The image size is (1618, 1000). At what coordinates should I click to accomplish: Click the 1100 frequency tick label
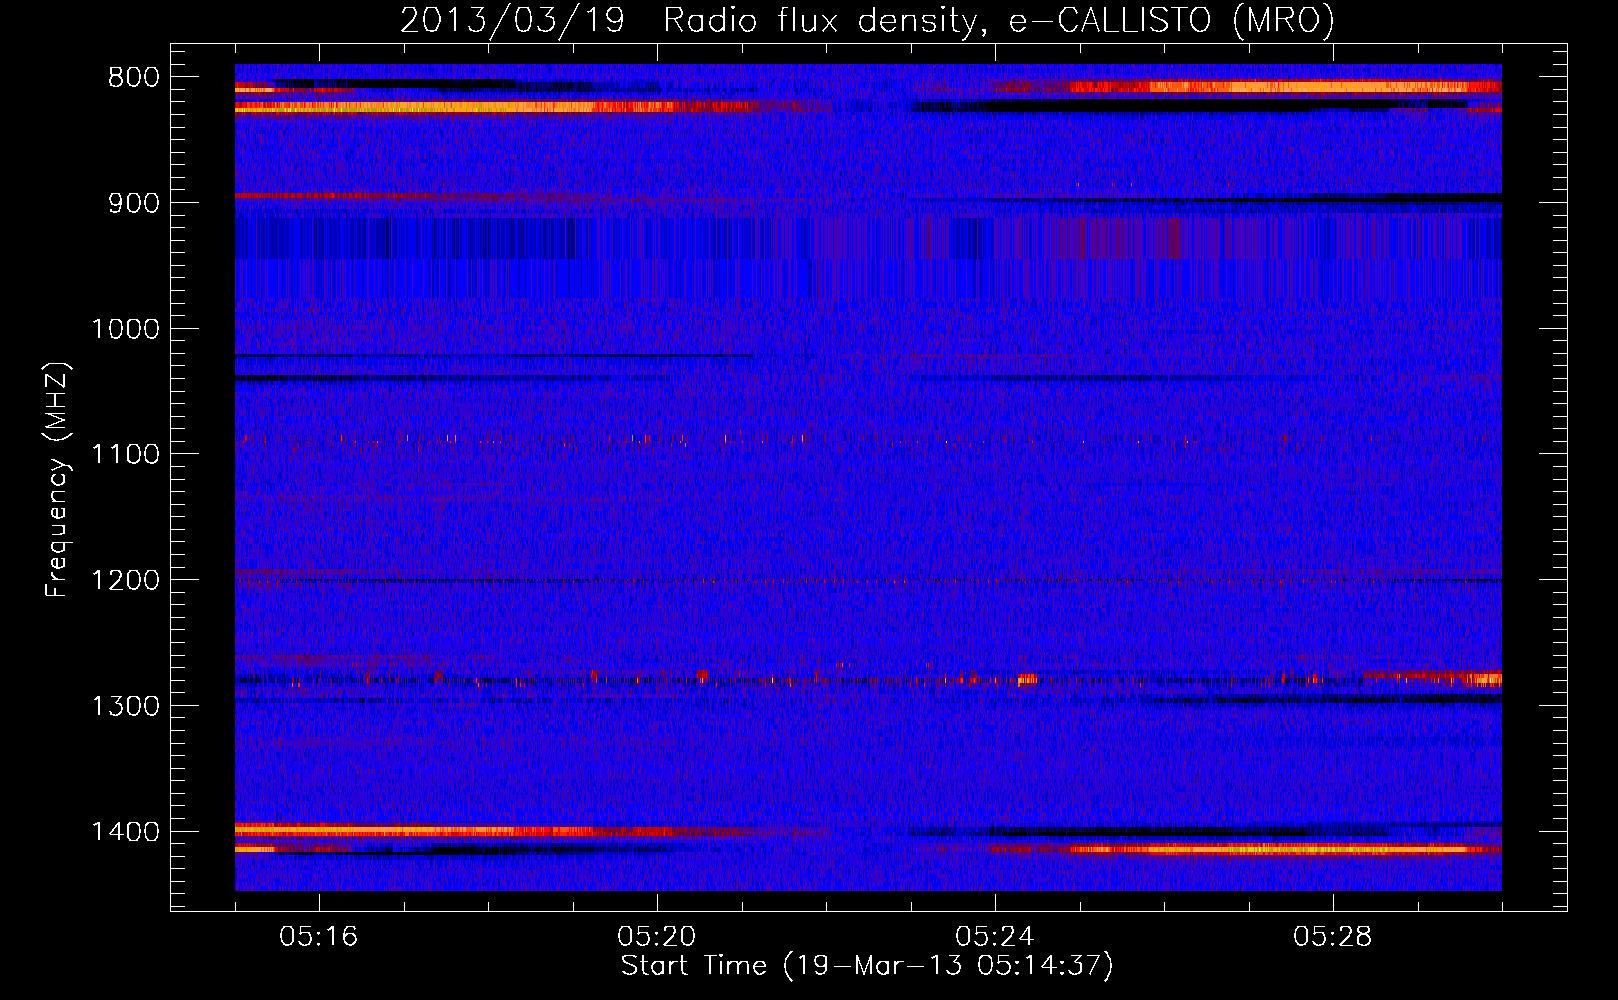(x=125, y=455)
